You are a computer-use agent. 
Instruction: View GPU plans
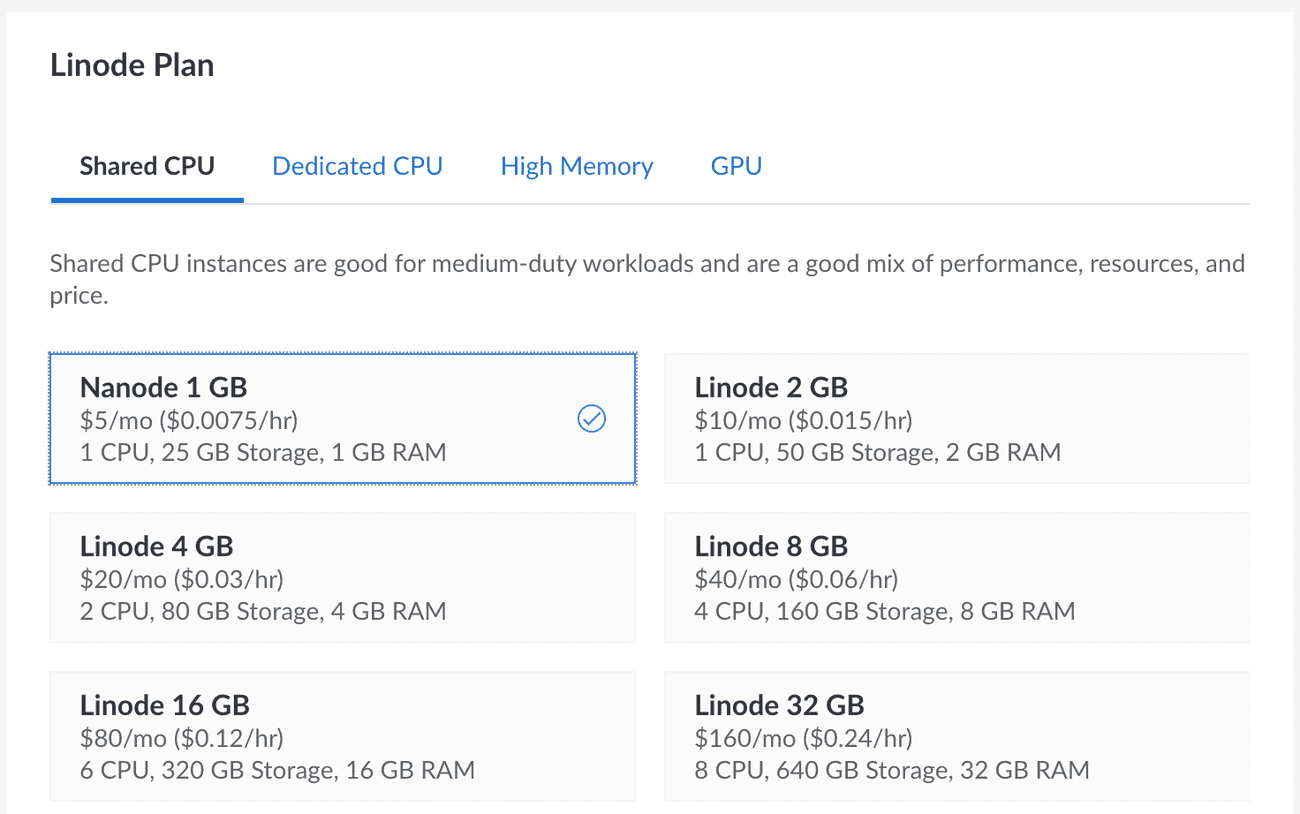pos(736,166)
